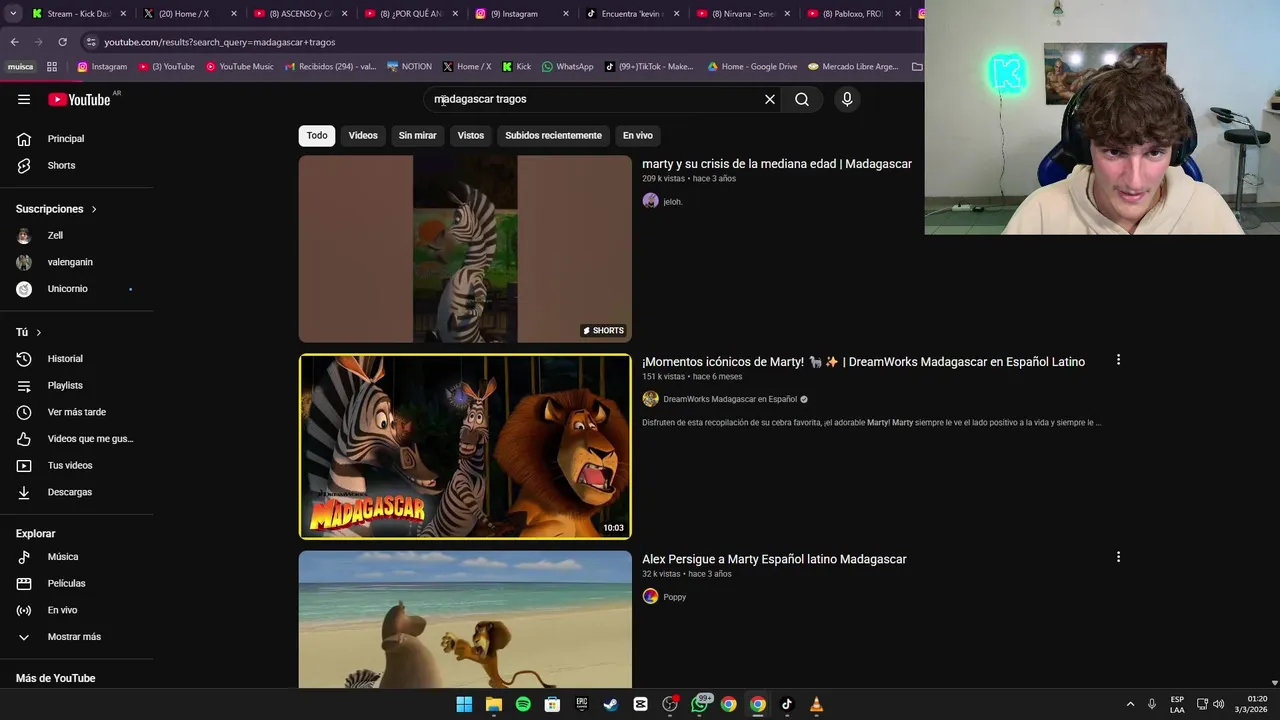Open the YouTube Music bookmark
Viewport: 1280px width, 720px height.
(240, 67)
